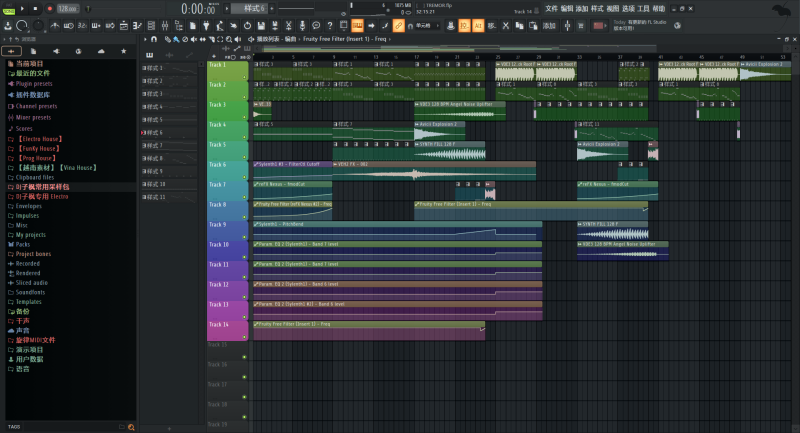This screenshot has width=800, height=433.
Task: Open the 文件 menu
Action: click(x=551, y=8)
